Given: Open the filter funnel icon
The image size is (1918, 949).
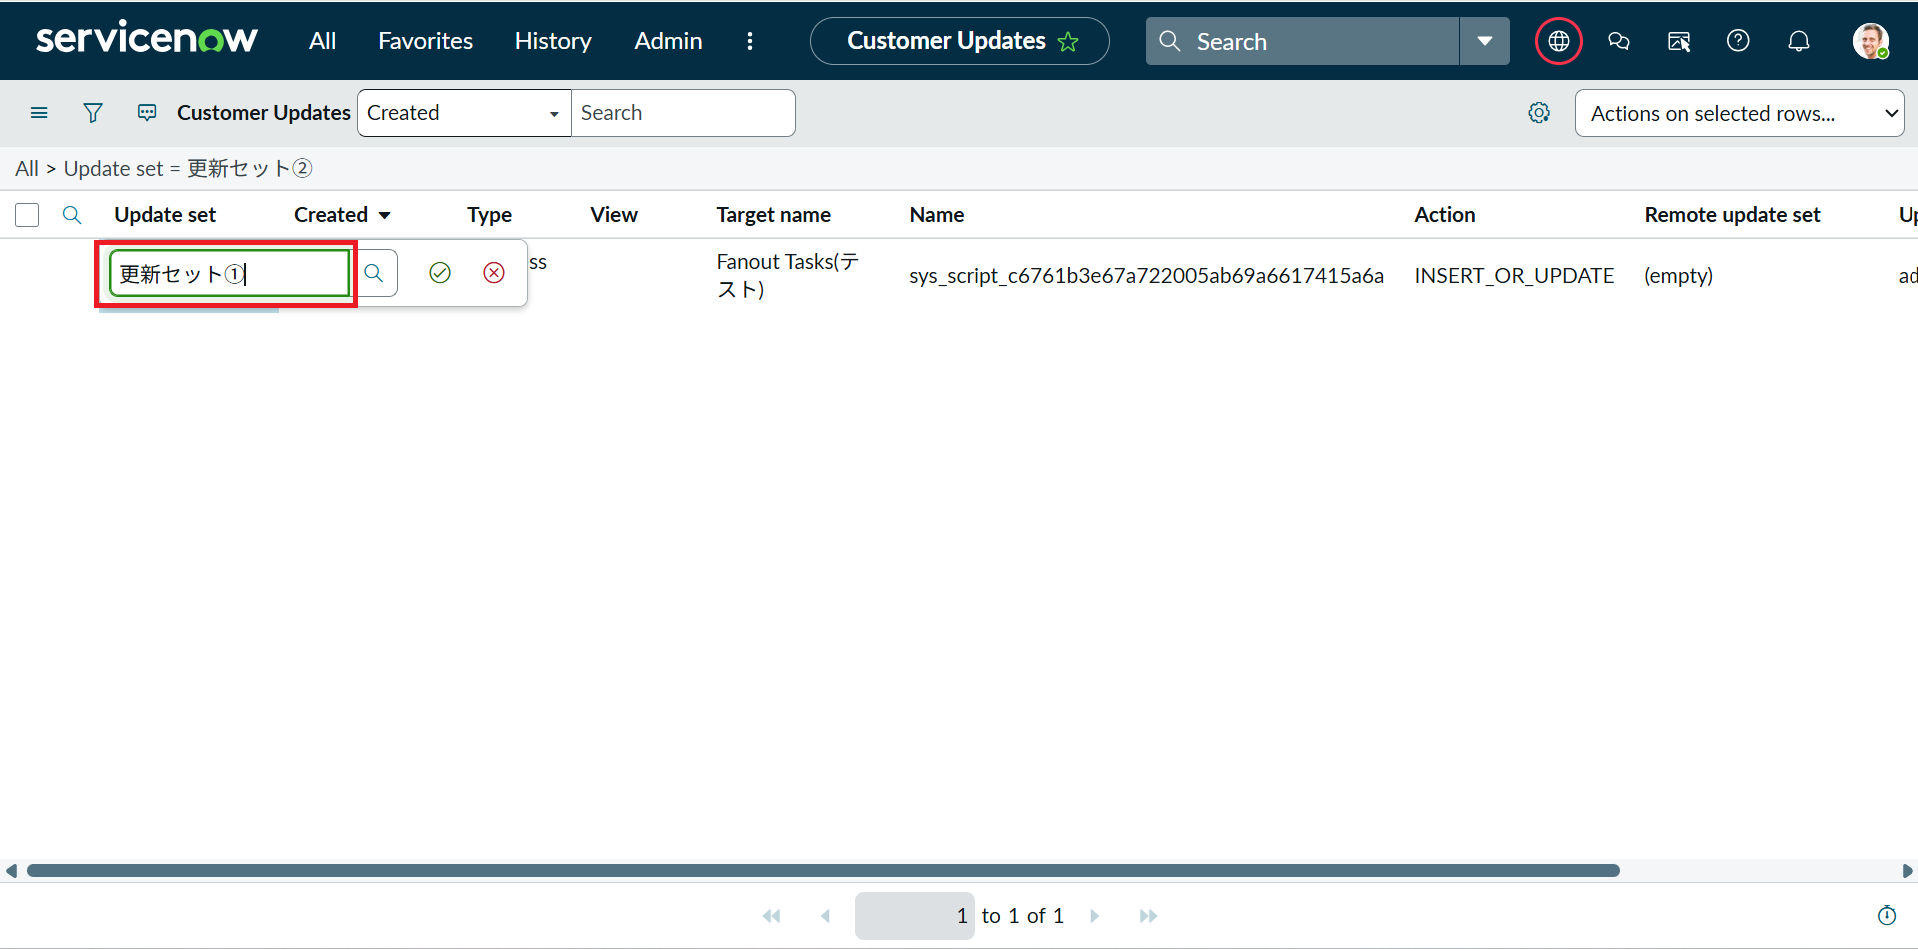Looking at the screenshot, I should click(x=93, y=113).
